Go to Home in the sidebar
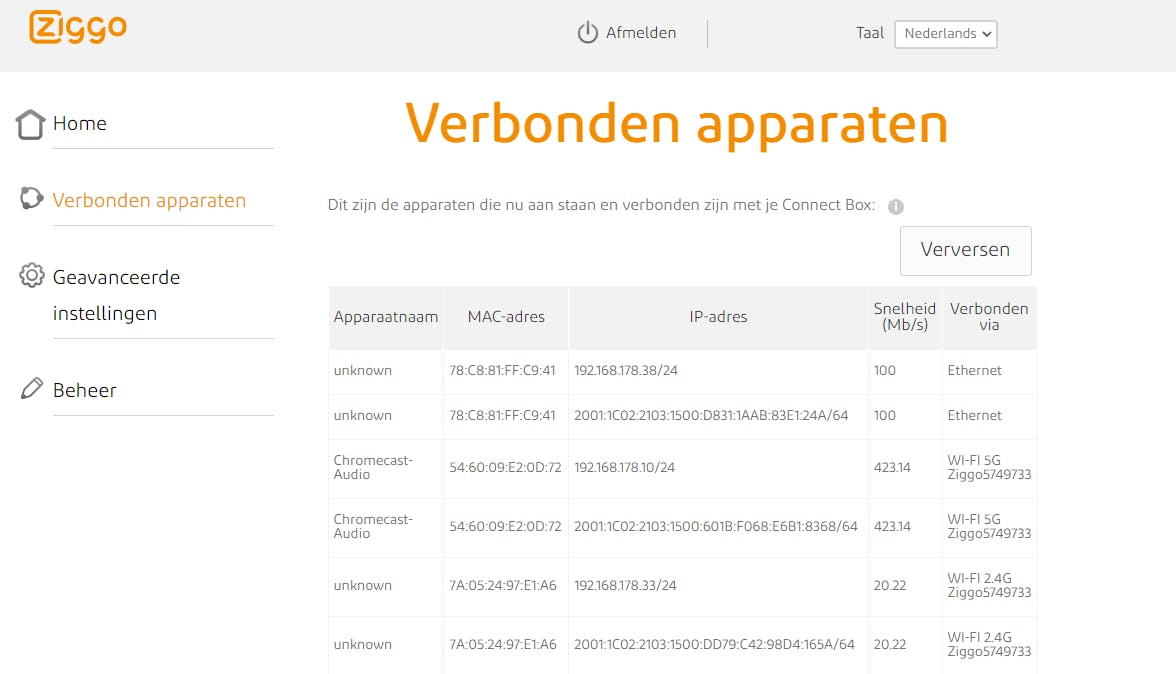The width and height of the screenshot is (1176, 674). (x=80, y=124)
